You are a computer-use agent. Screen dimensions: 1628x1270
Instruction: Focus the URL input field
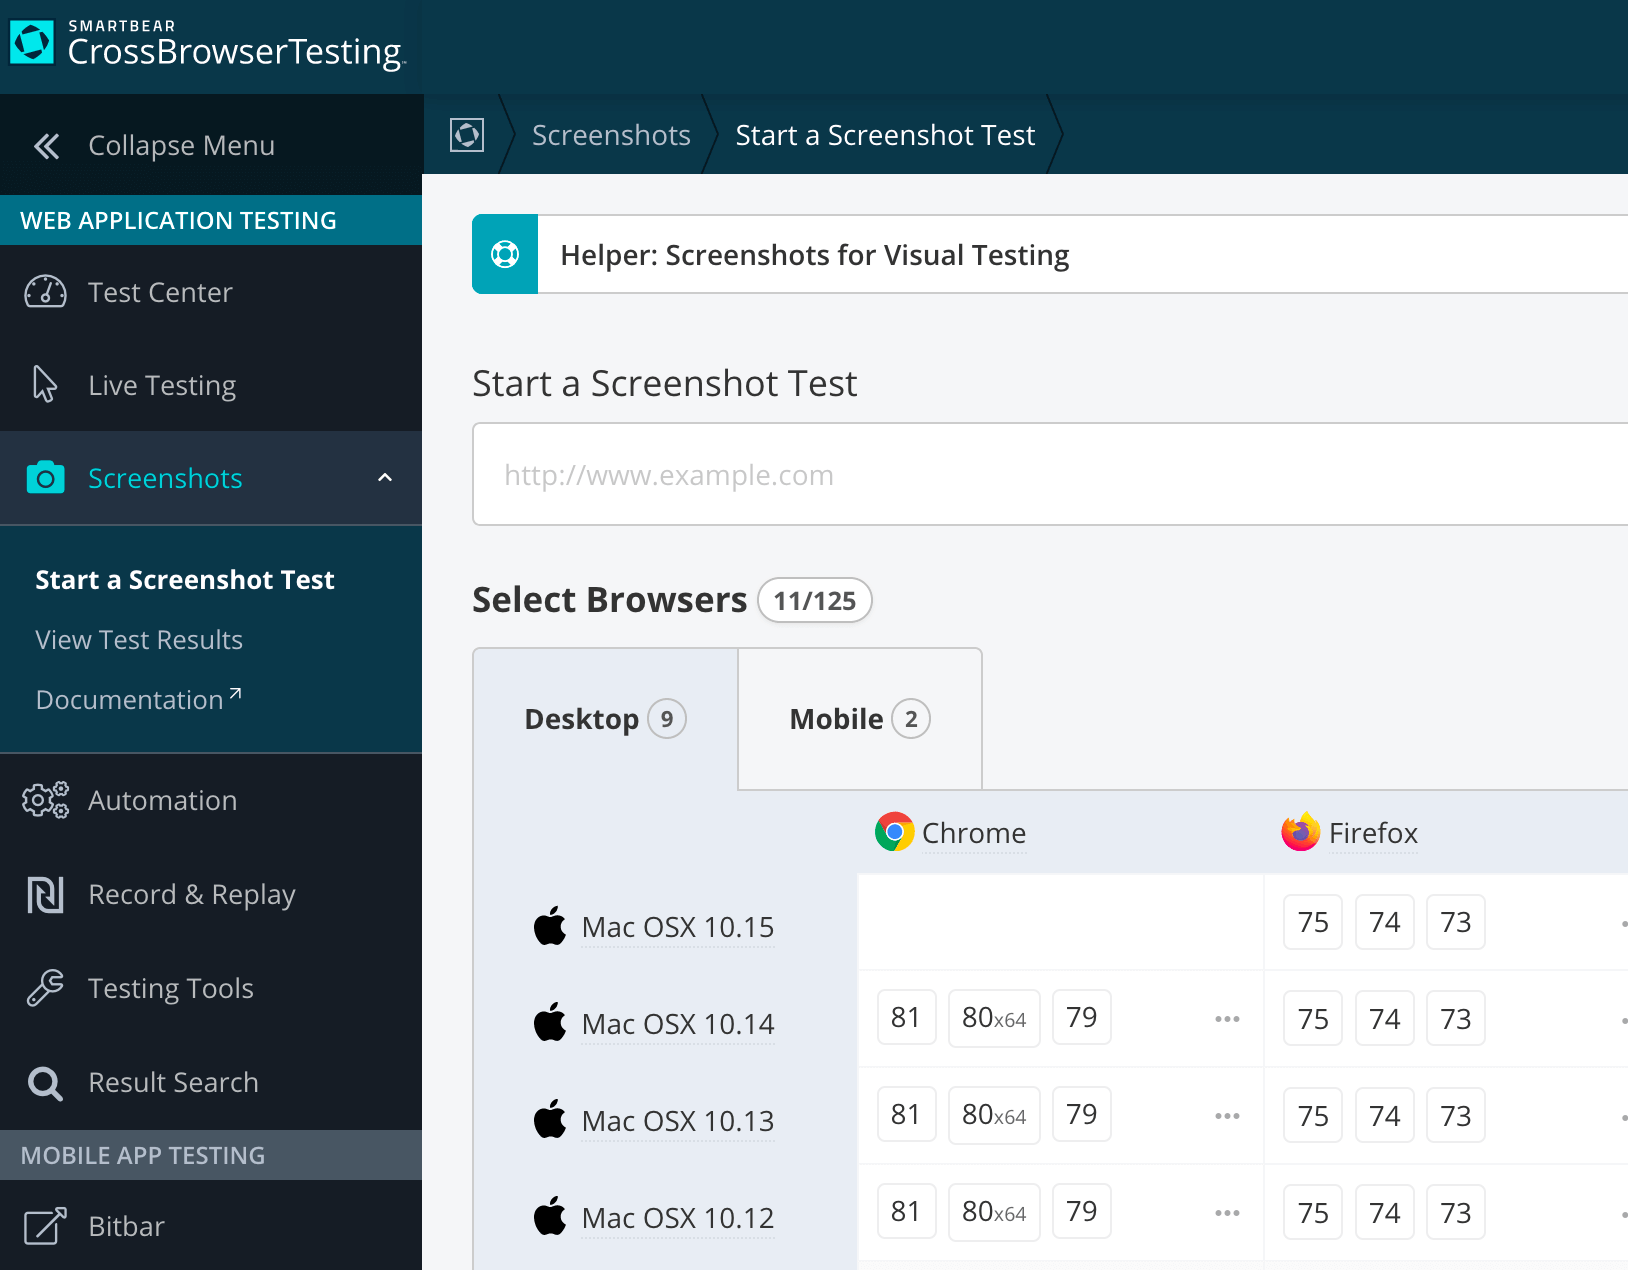(x=1050, y=474)
